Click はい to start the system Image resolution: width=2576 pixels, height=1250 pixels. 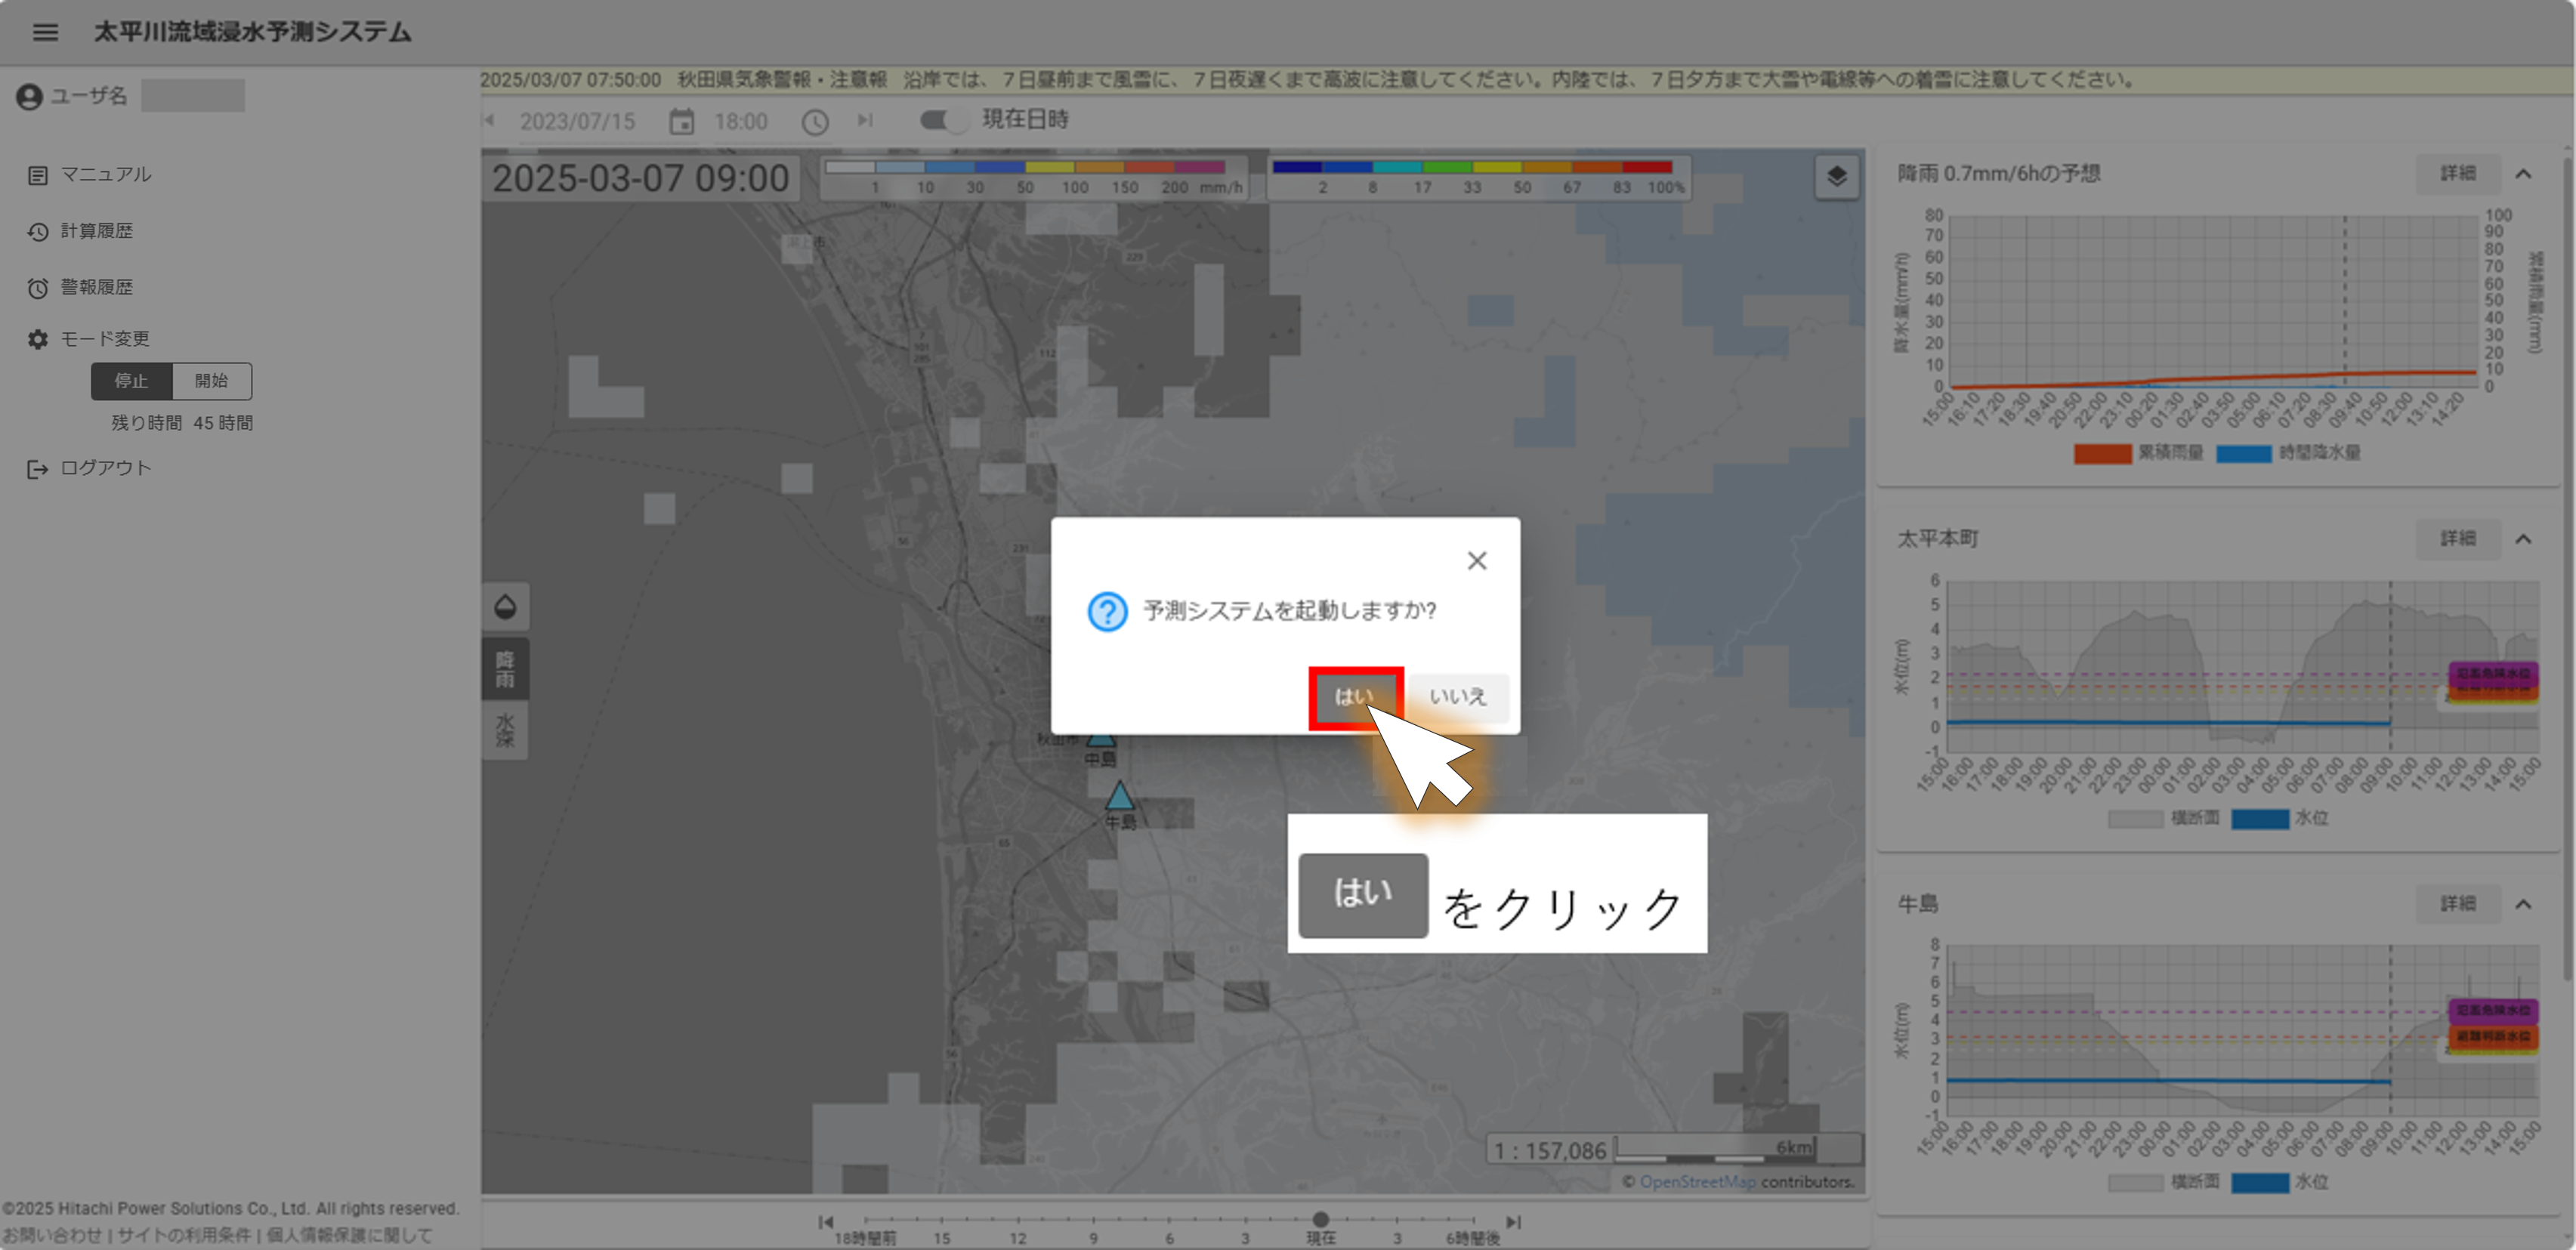[1354, 696]
